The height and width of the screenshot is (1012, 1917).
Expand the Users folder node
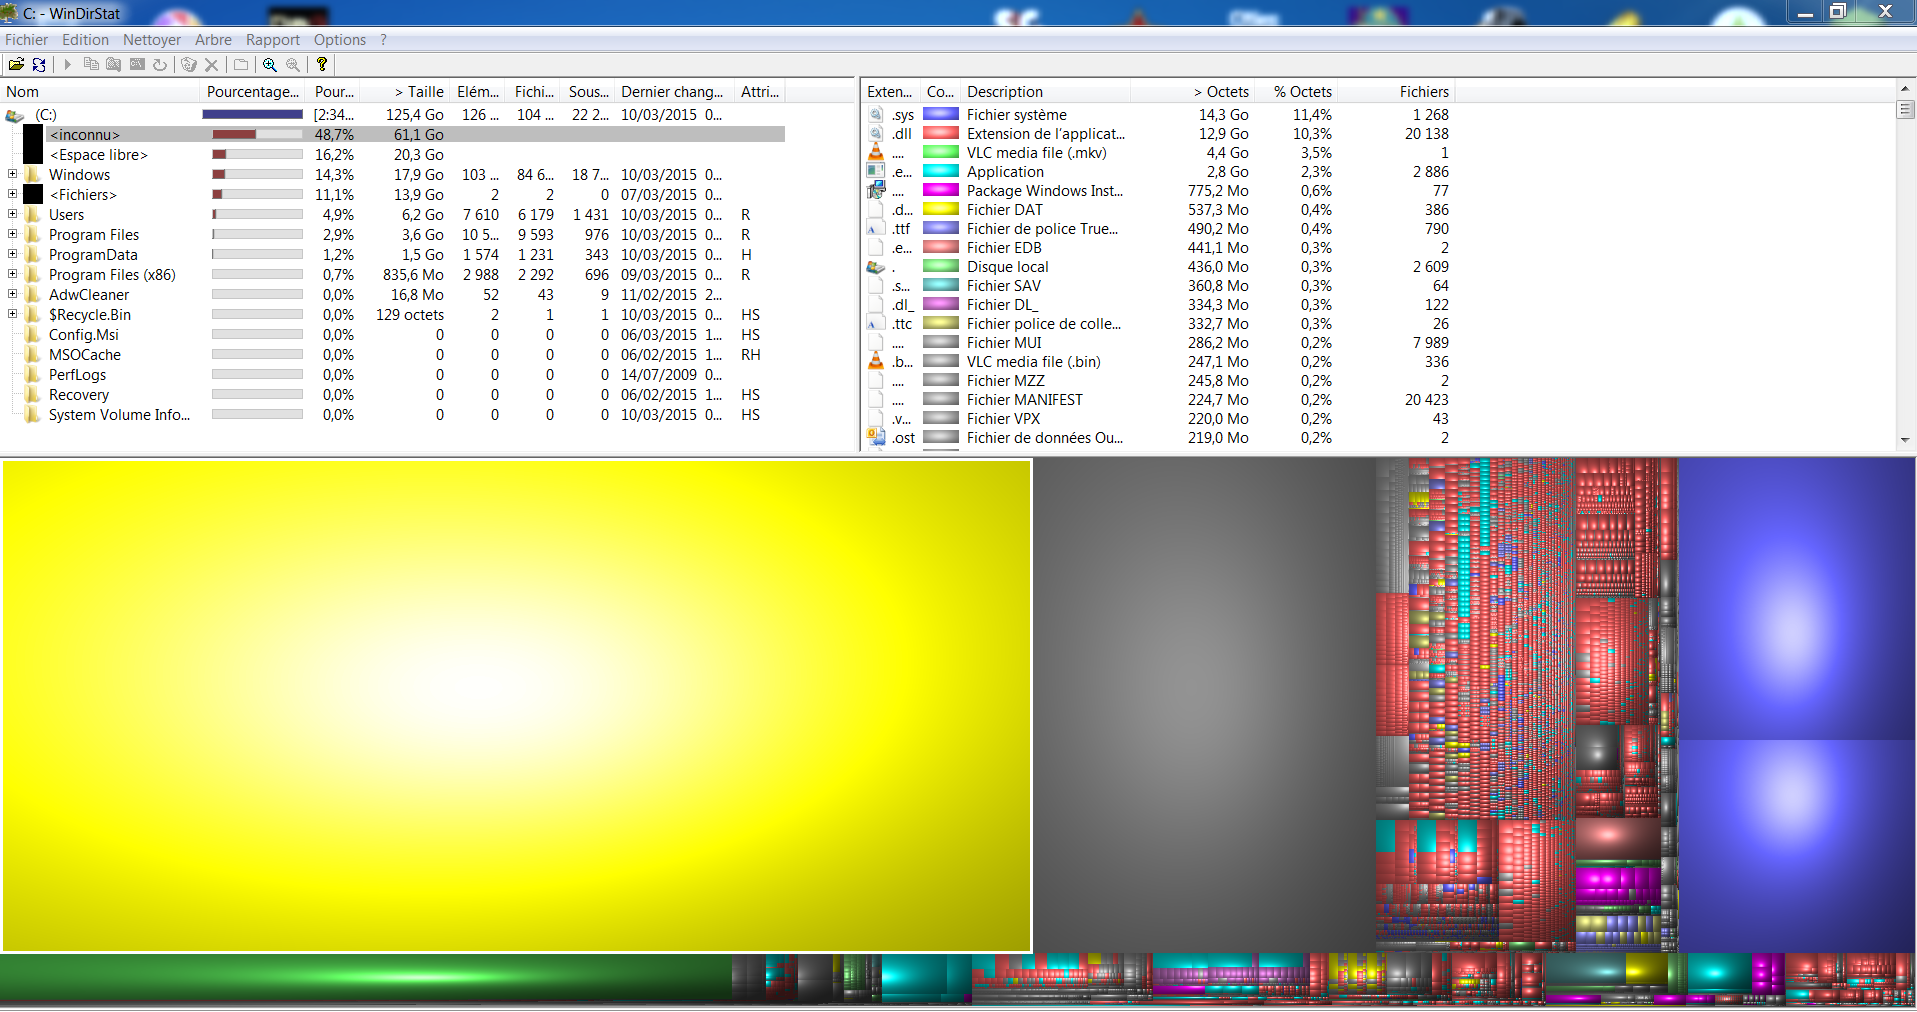12,214
